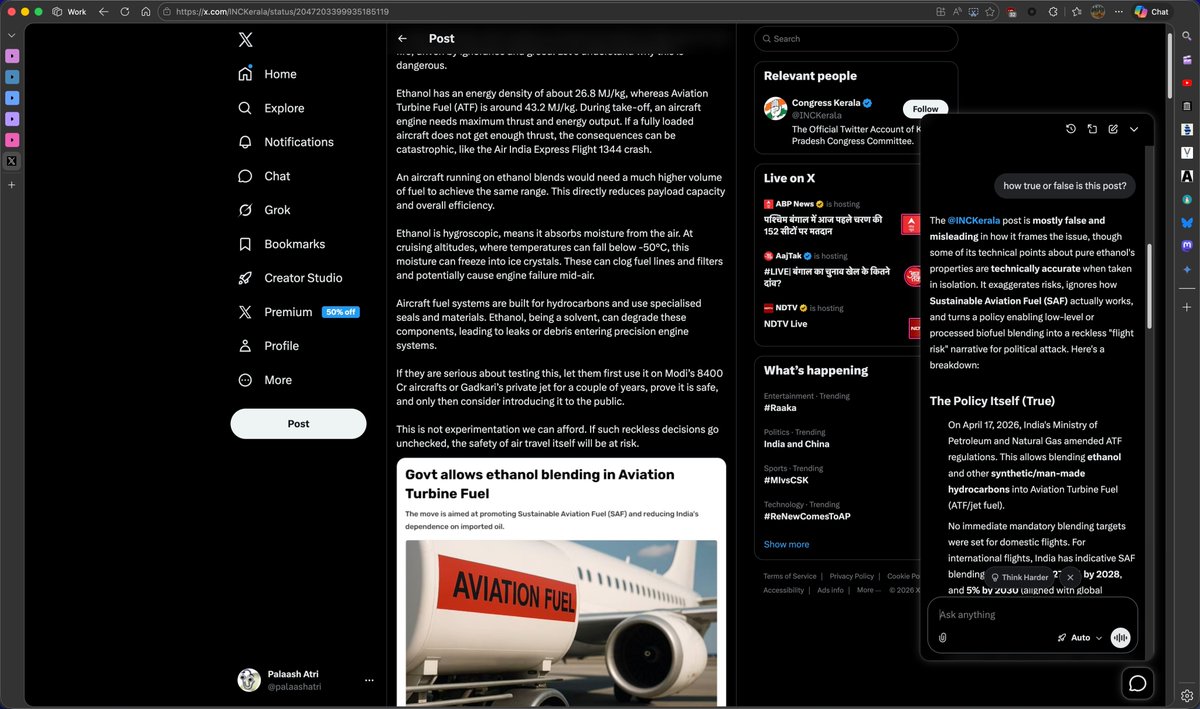
Task: Open the Privacy Policy link
Action: click(852, 576)
